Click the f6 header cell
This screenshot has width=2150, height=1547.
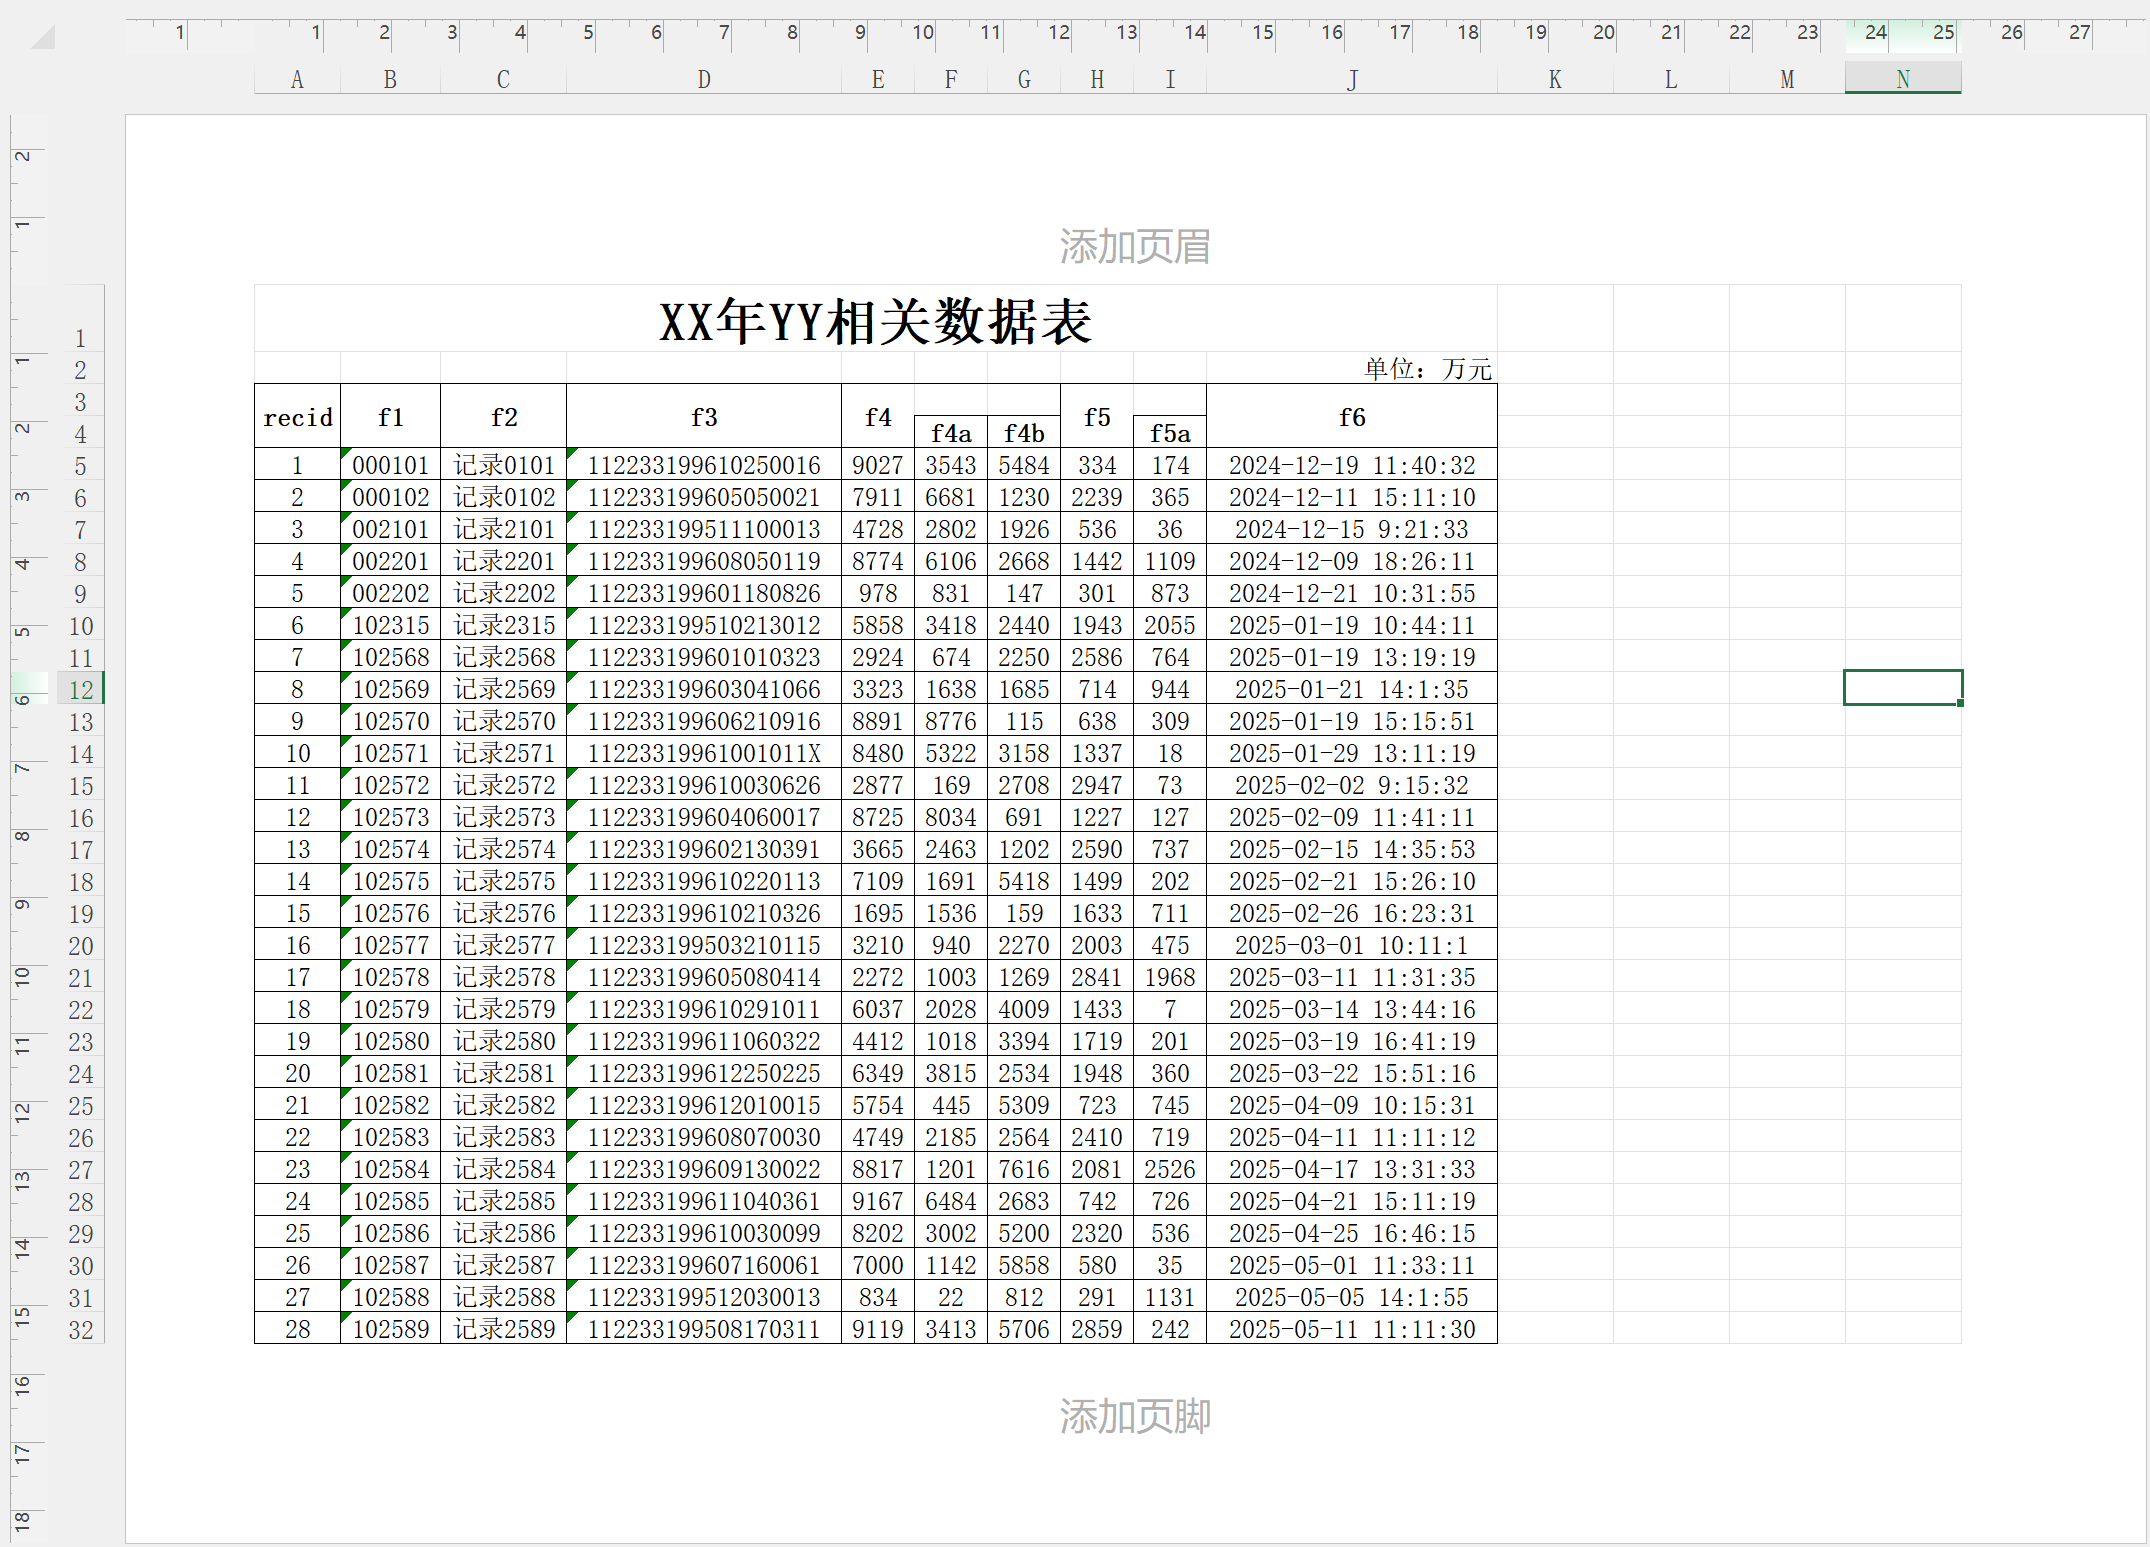1352,417
